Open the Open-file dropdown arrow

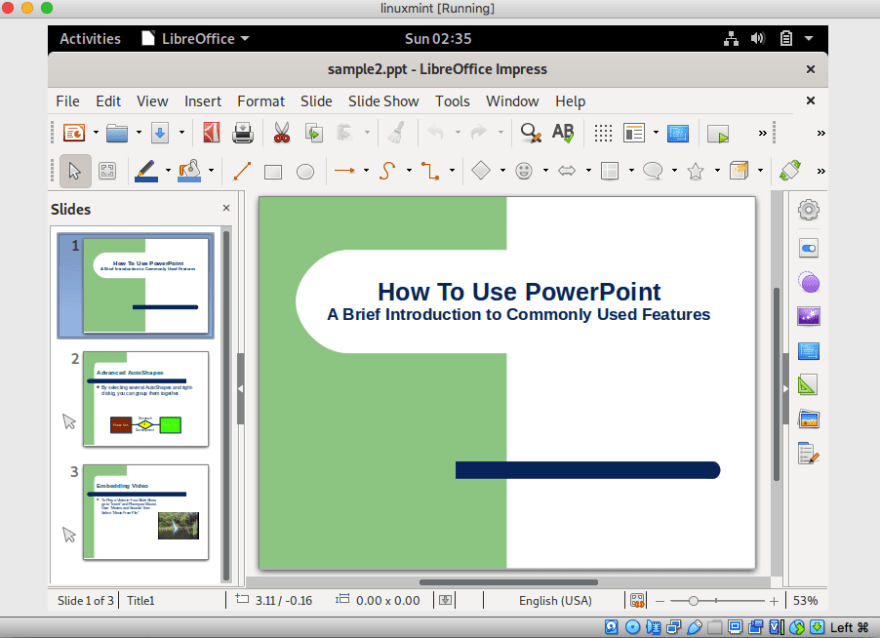139,133
